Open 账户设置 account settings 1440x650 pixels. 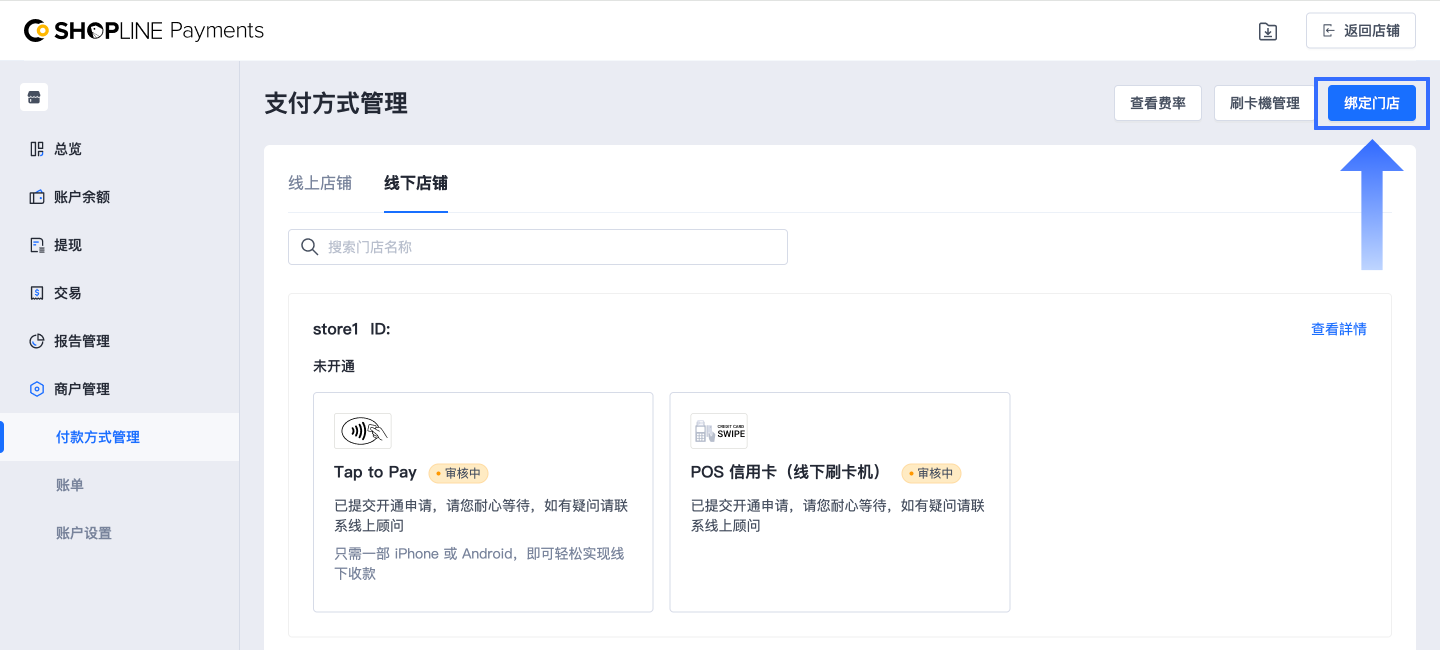(x=84, y=533)
